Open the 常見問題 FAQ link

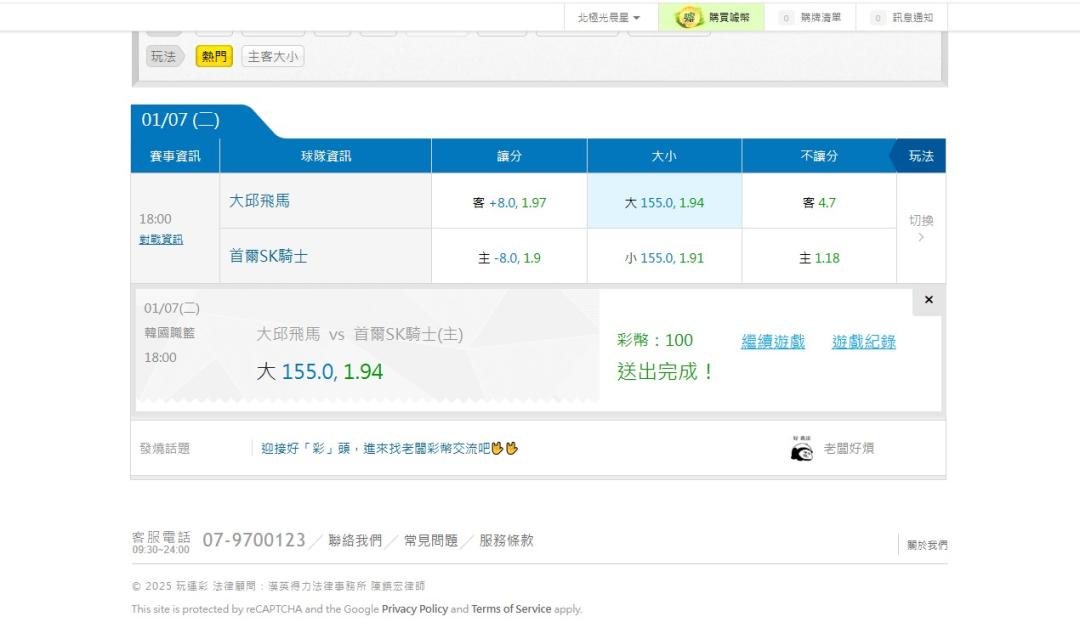[x=431, y=541]
